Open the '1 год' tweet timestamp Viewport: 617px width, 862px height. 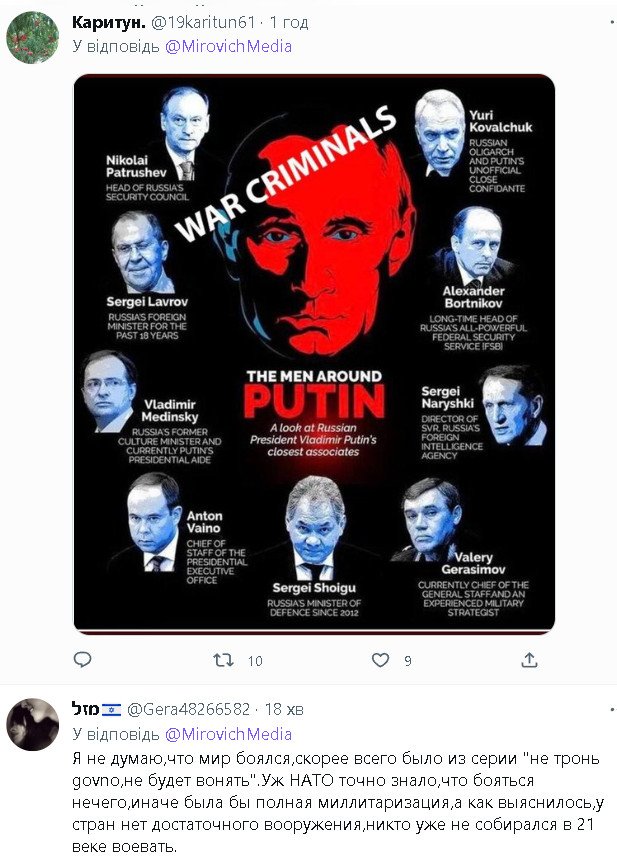(289, 22)
